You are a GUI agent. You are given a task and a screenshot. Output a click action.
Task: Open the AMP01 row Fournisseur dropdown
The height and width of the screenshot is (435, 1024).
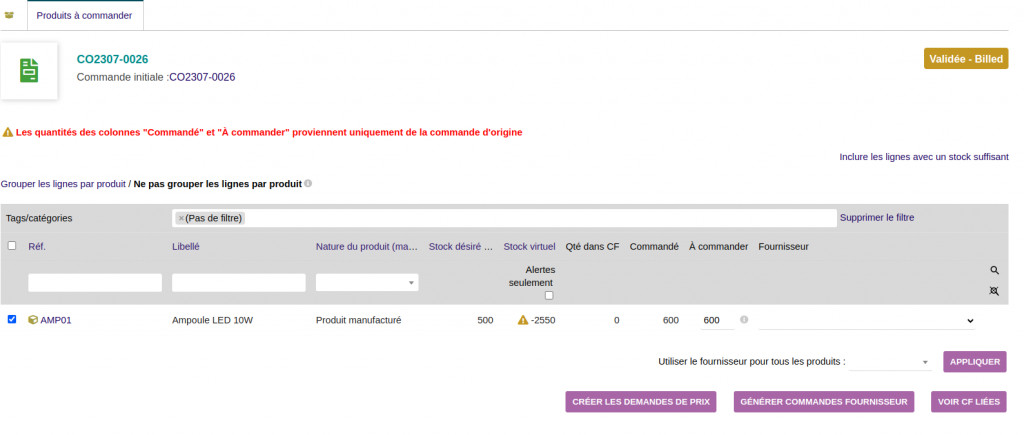[x=867, y=321]
